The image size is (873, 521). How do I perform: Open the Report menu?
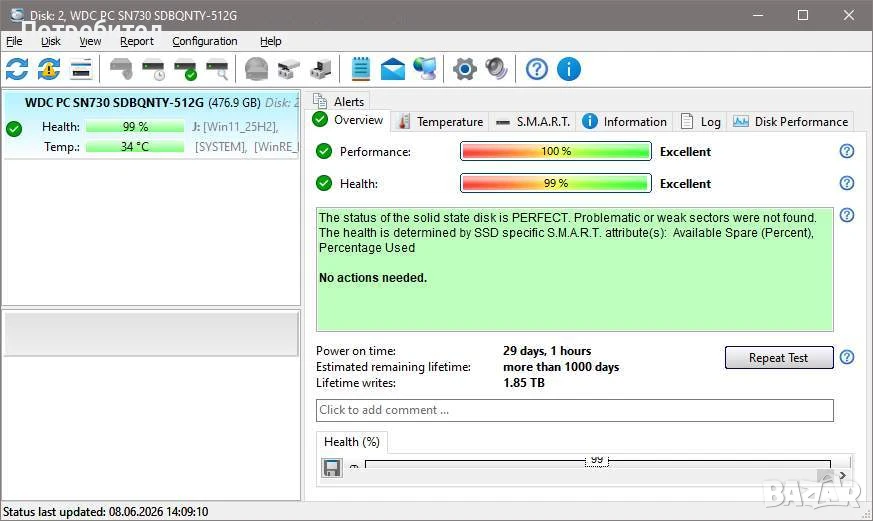(x=136, y=41)
